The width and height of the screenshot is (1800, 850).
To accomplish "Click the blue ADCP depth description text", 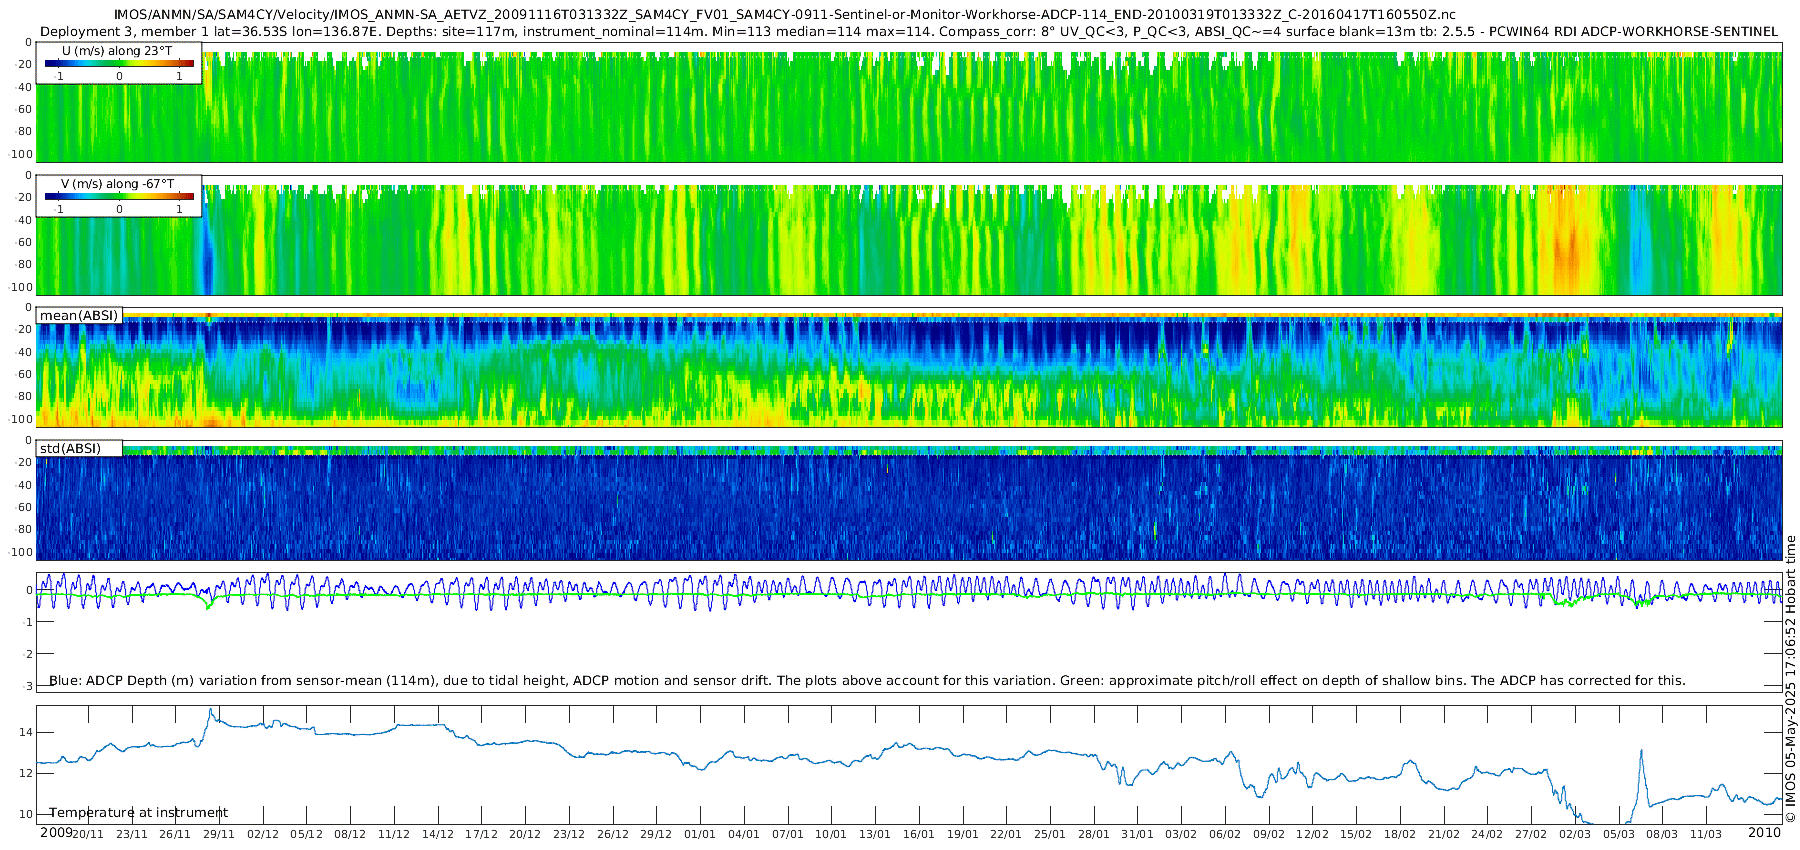I will click(x=867, y=680).
